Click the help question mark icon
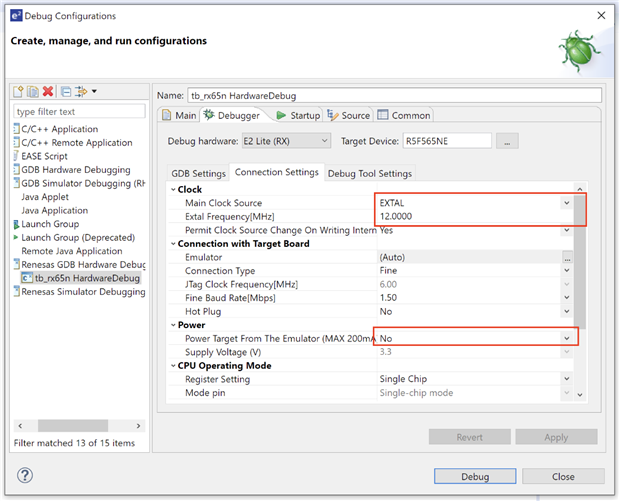 click(26, 476)
